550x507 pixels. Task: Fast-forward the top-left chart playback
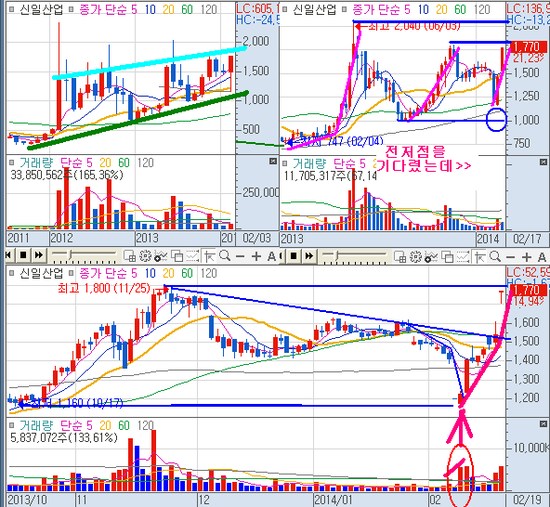click(38, 255)
